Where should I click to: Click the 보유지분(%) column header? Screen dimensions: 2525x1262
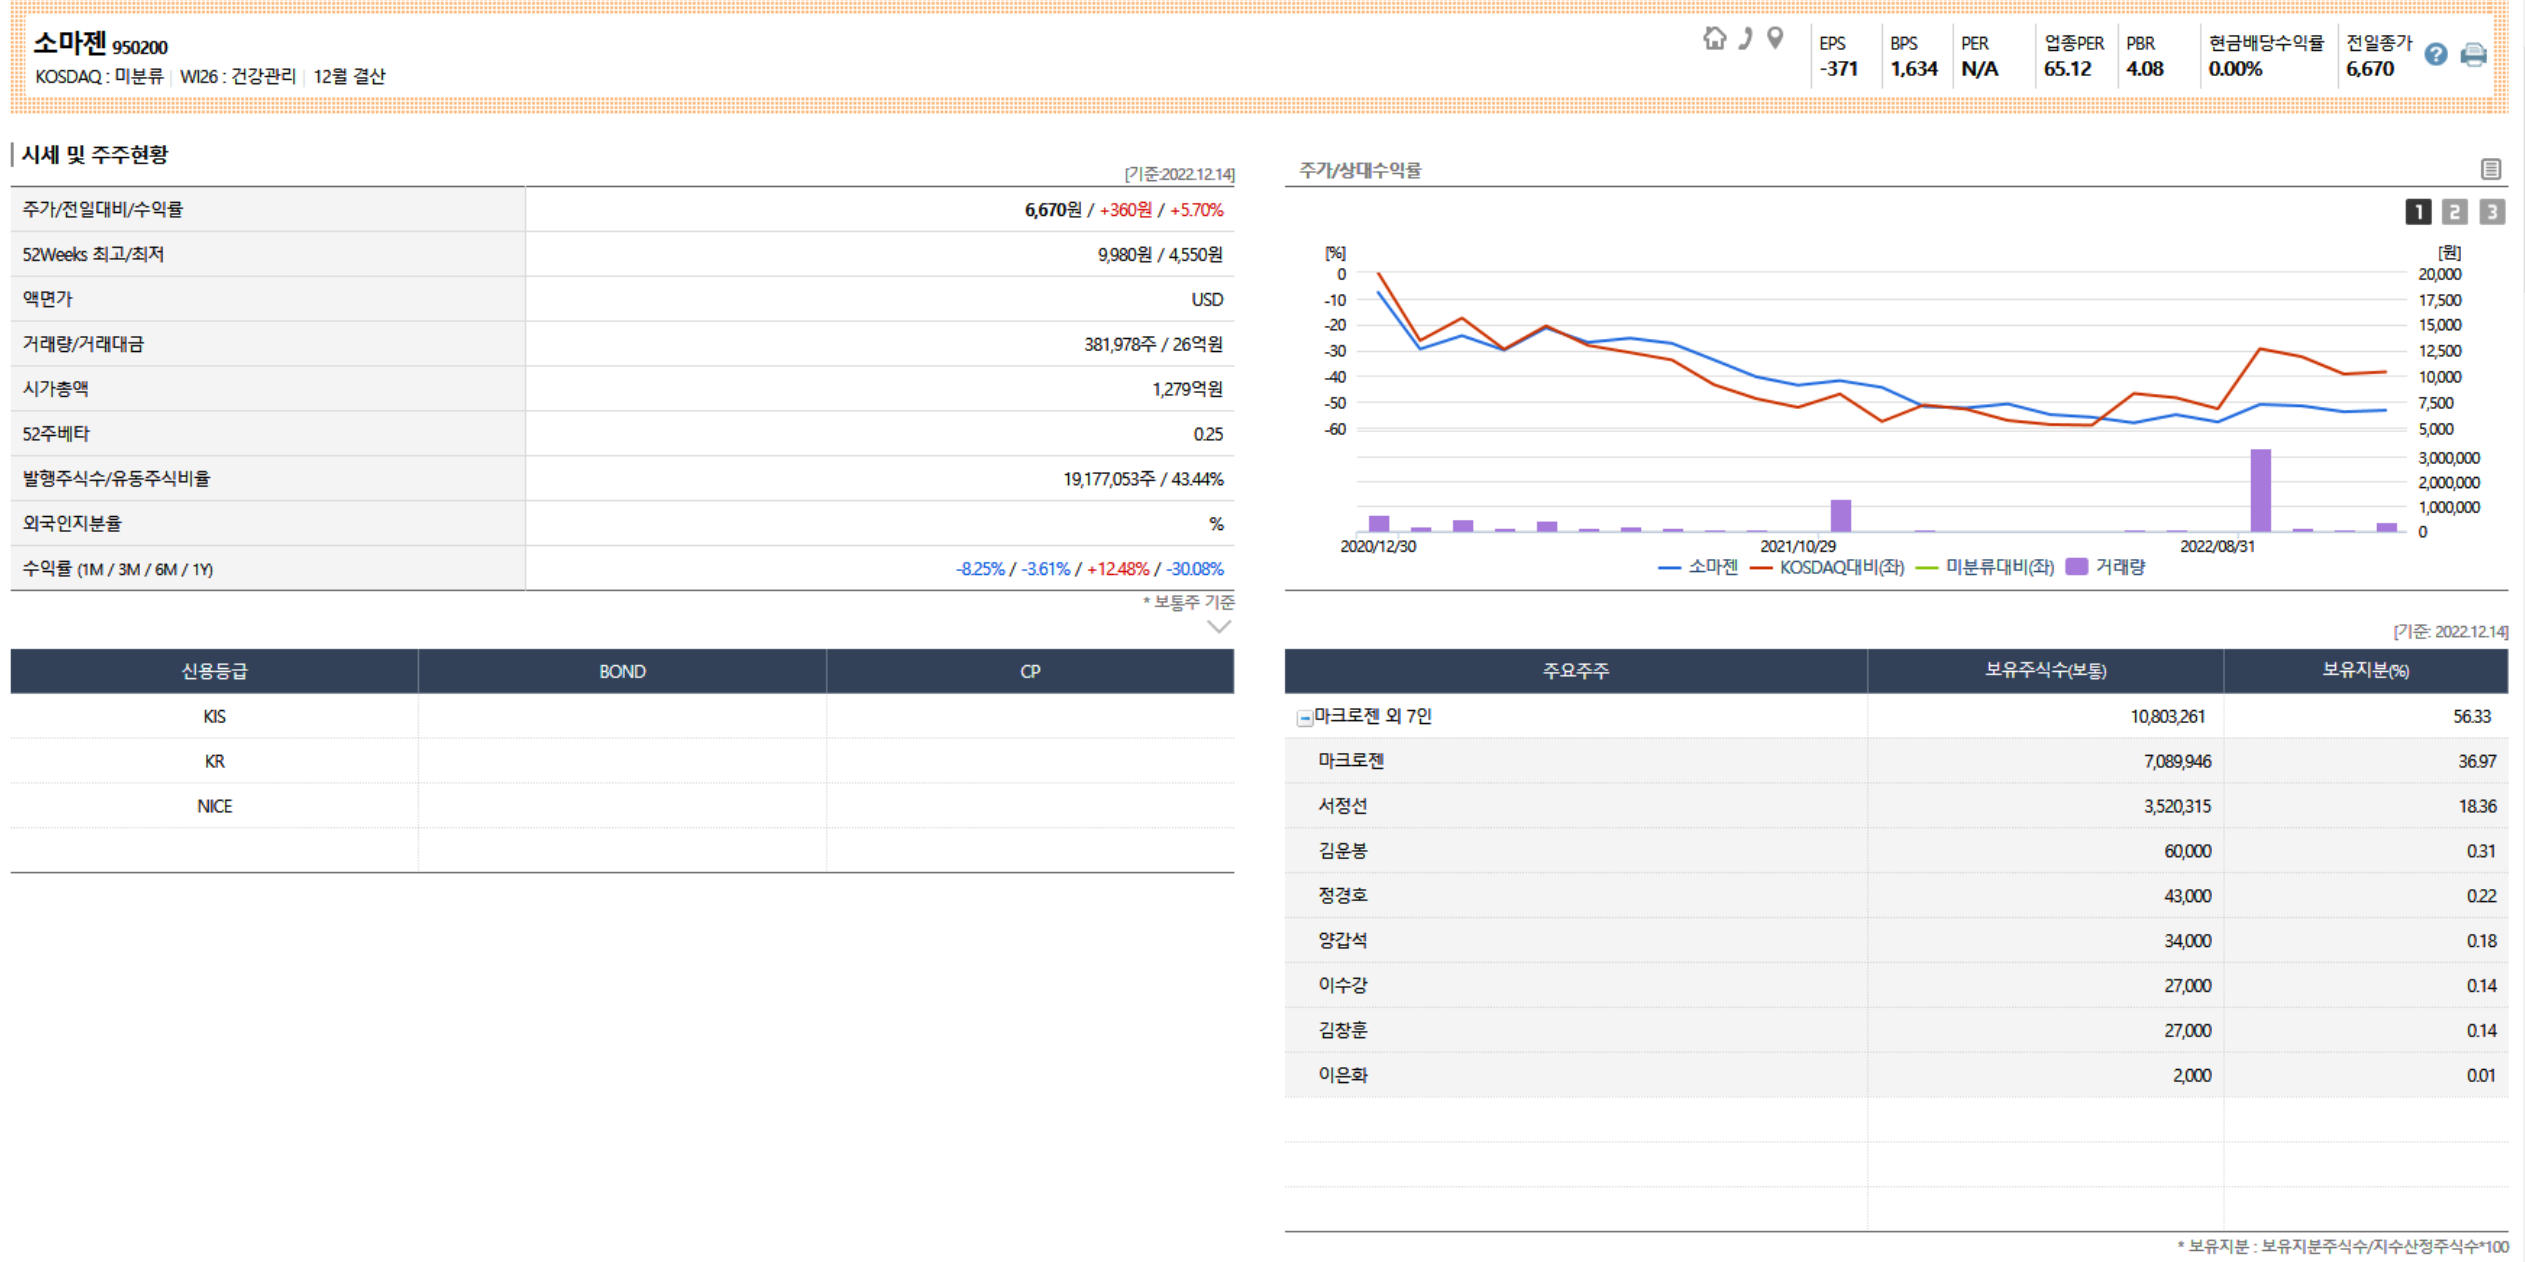pos(2365,671)
